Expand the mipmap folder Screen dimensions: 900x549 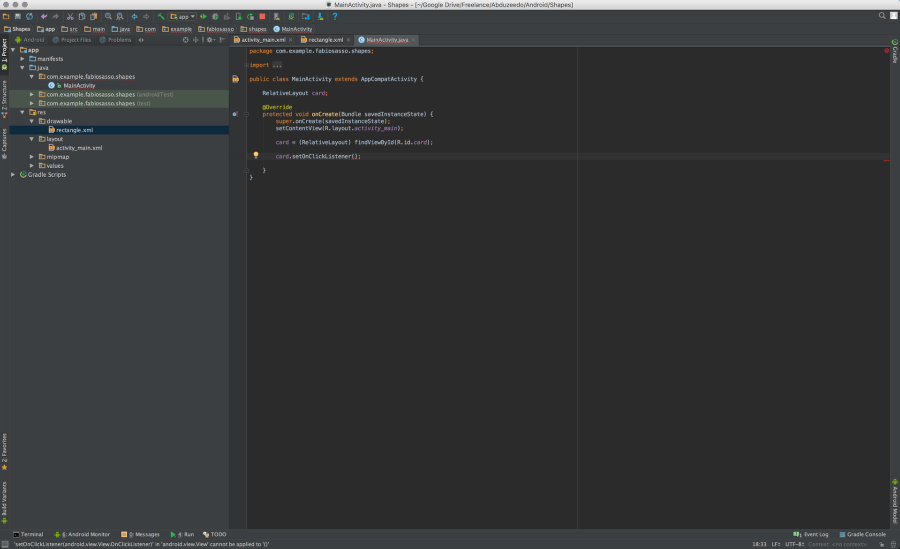(x=32, y=157)
